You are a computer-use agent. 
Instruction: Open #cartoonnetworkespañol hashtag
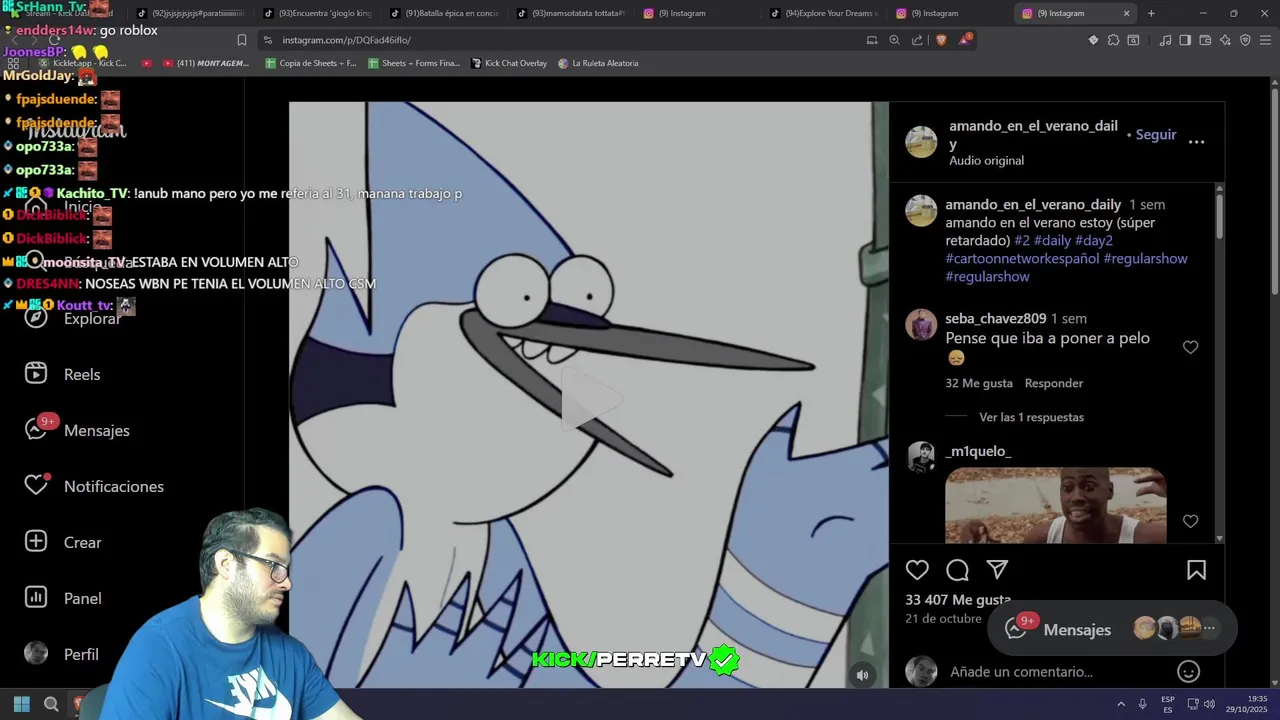[1022, 258]
